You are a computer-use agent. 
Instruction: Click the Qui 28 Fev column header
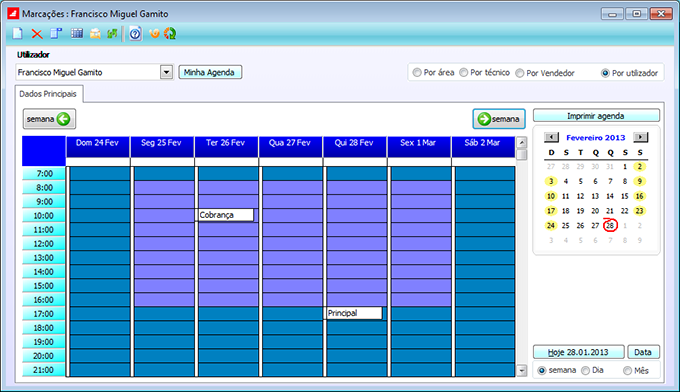[x=354, y=147]
